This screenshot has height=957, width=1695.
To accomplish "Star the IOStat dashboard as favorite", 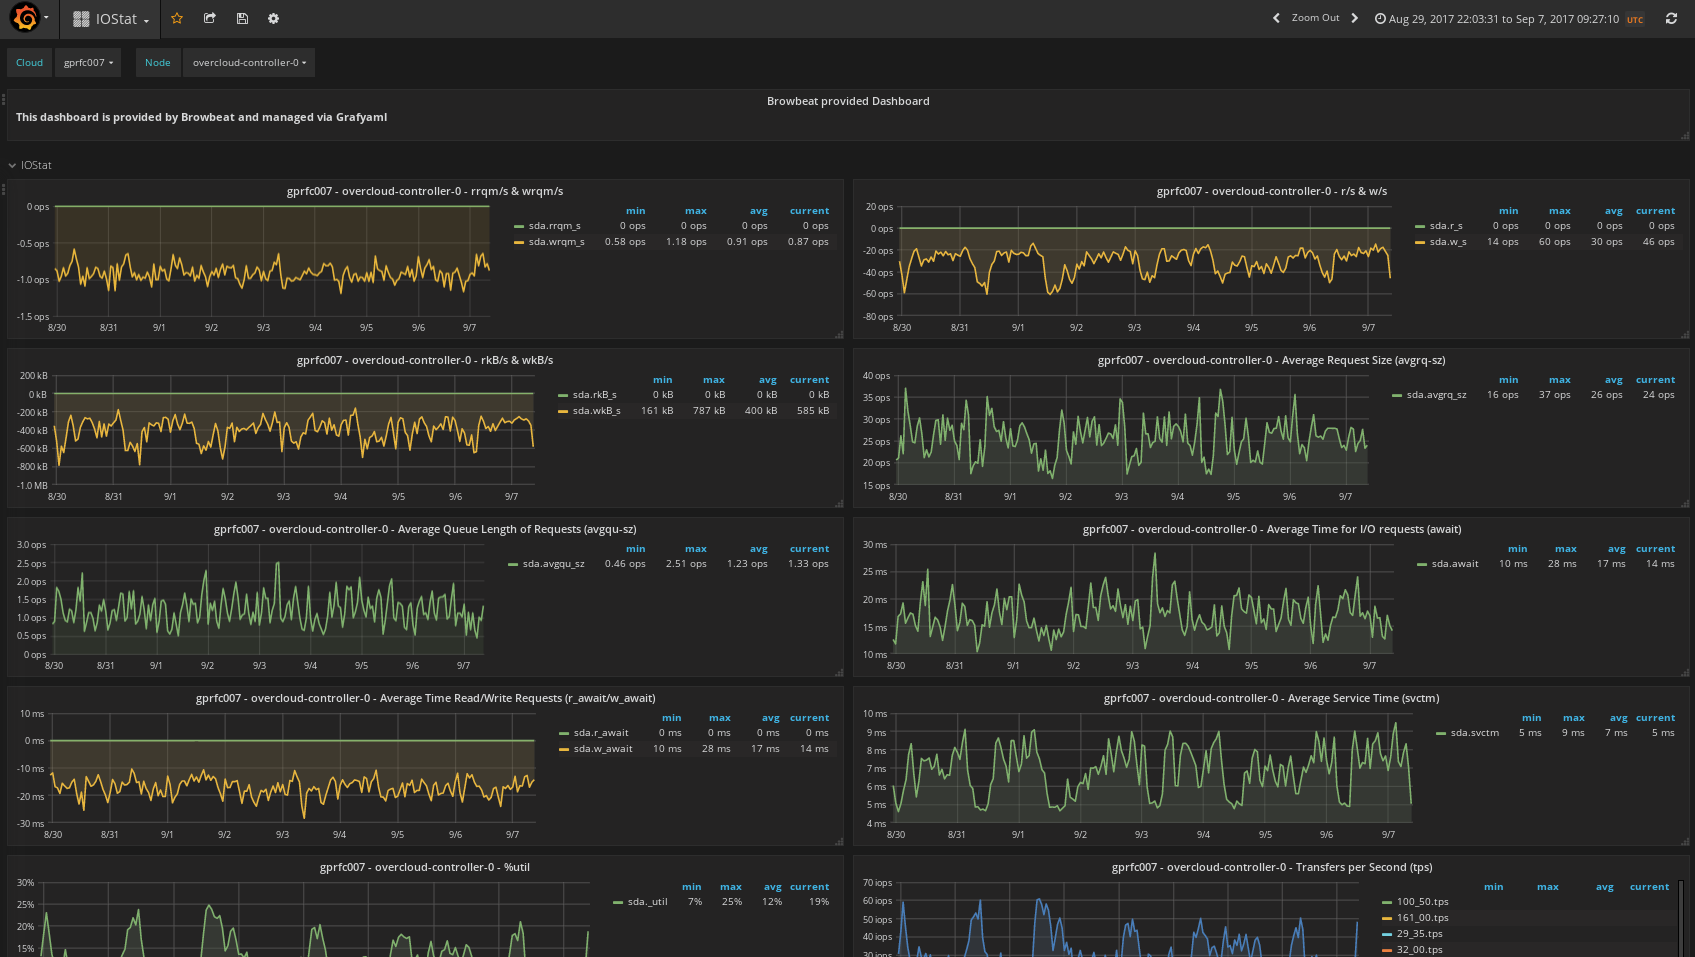I will point(177,18).
